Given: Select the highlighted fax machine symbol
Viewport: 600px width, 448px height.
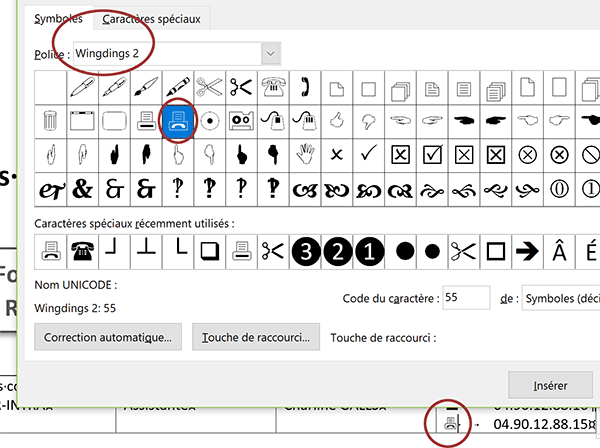Looking at the screenshot, I should [x=178, y=121].
